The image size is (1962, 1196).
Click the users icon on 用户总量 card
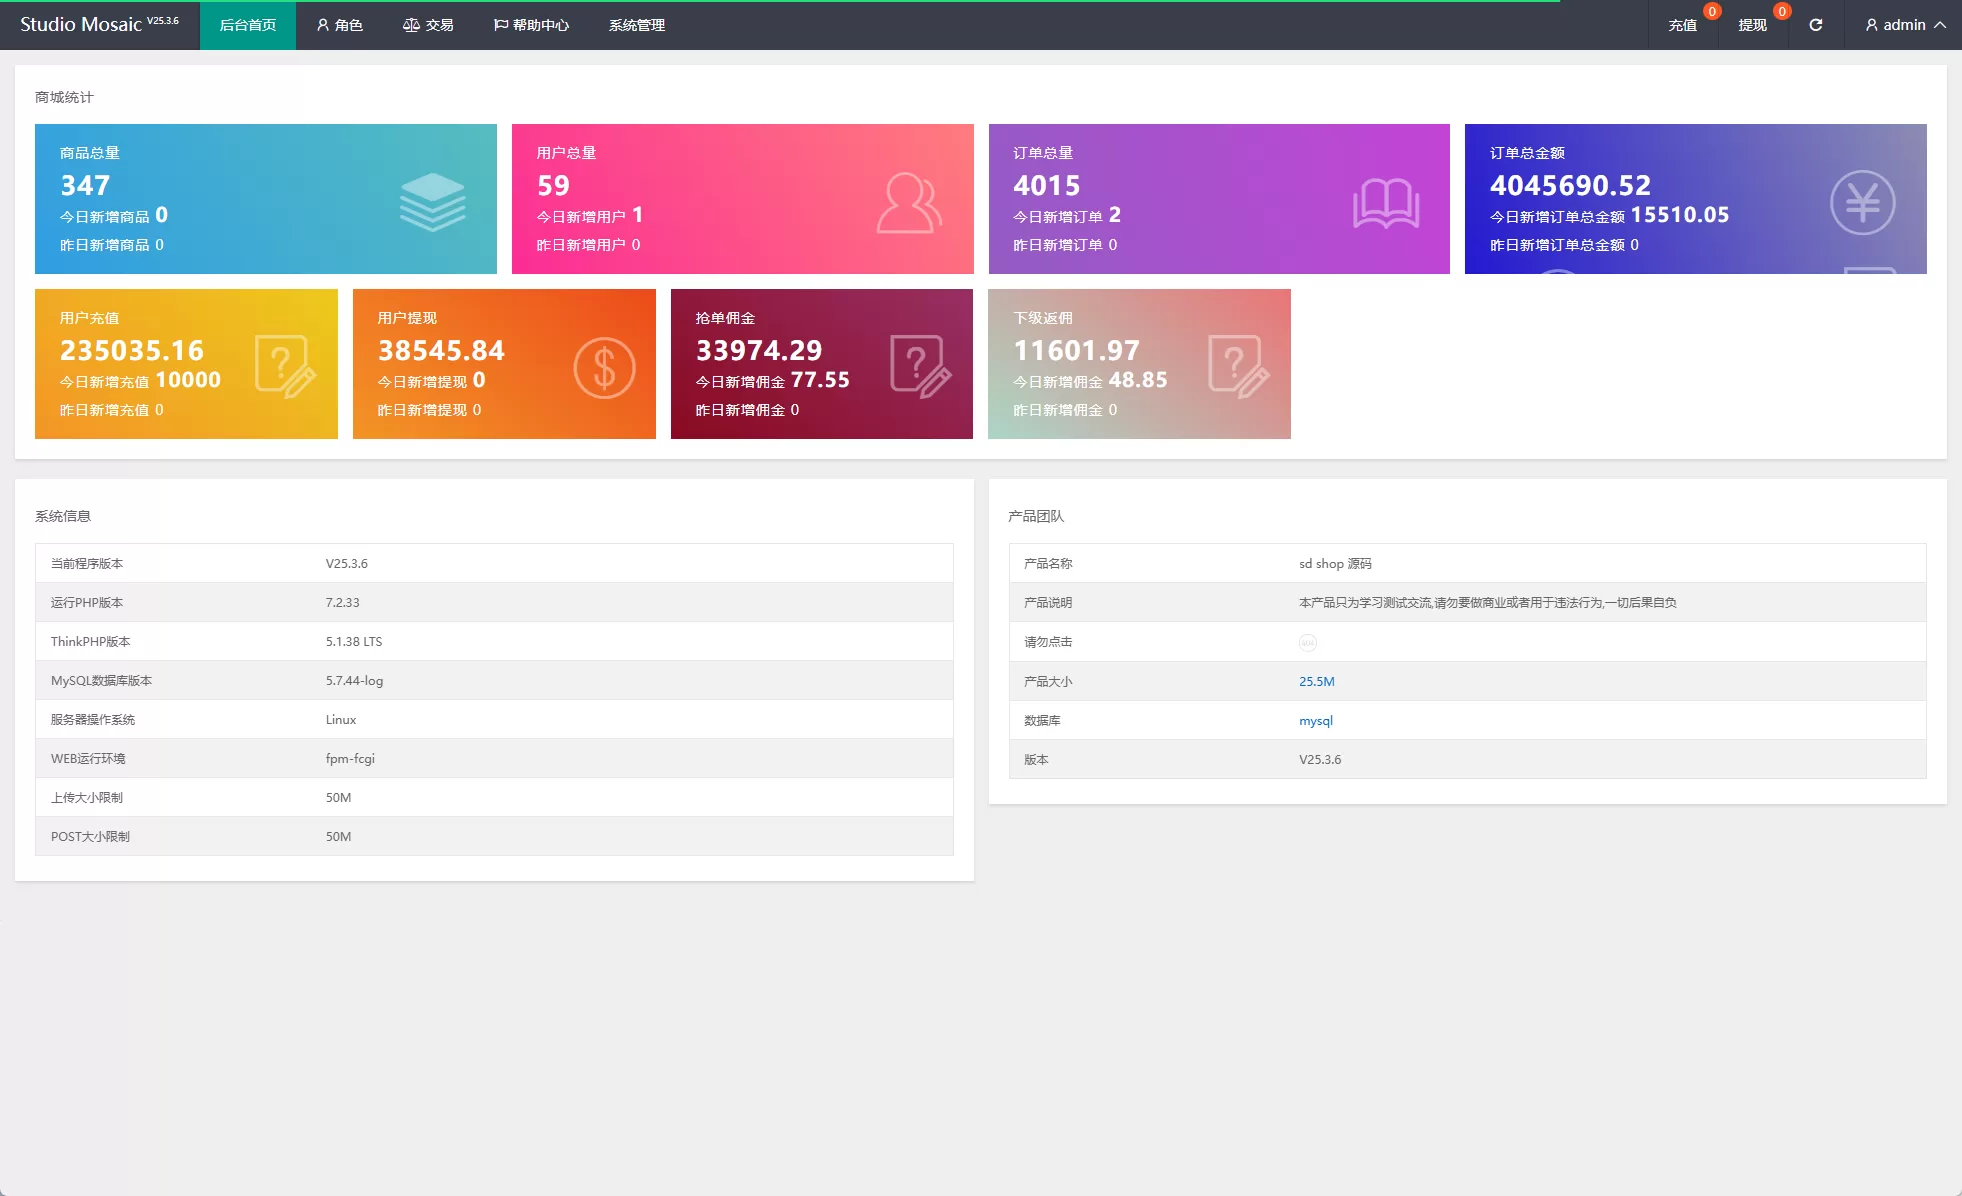click(x=908, y=203)
